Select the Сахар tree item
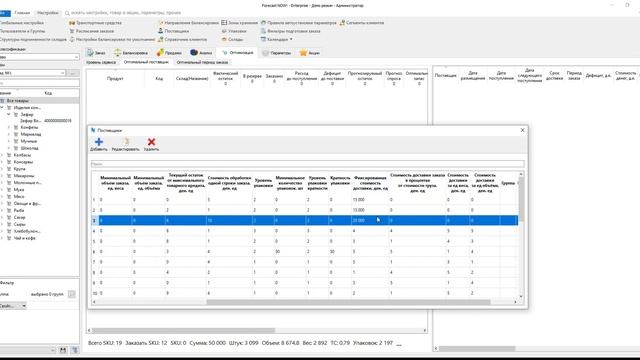The height and width of the screenshot is (360, 640). click(19, 218)
